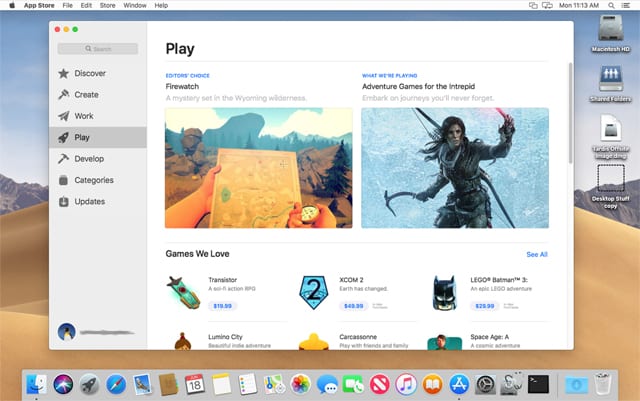The width and height of the screenshot is (640, 401).
Task: Go to the Create section in sidebar
Action: click(x=86, y=95)
